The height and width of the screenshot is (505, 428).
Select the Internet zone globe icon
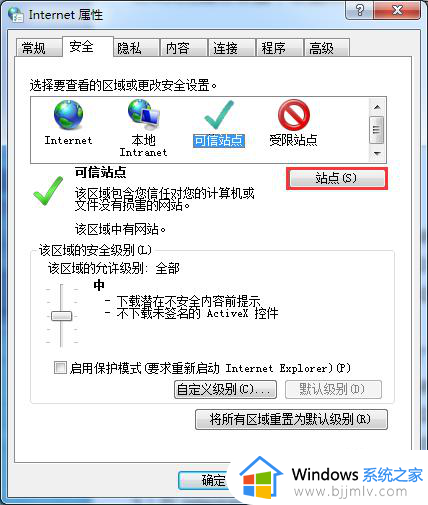coord(68,115)
